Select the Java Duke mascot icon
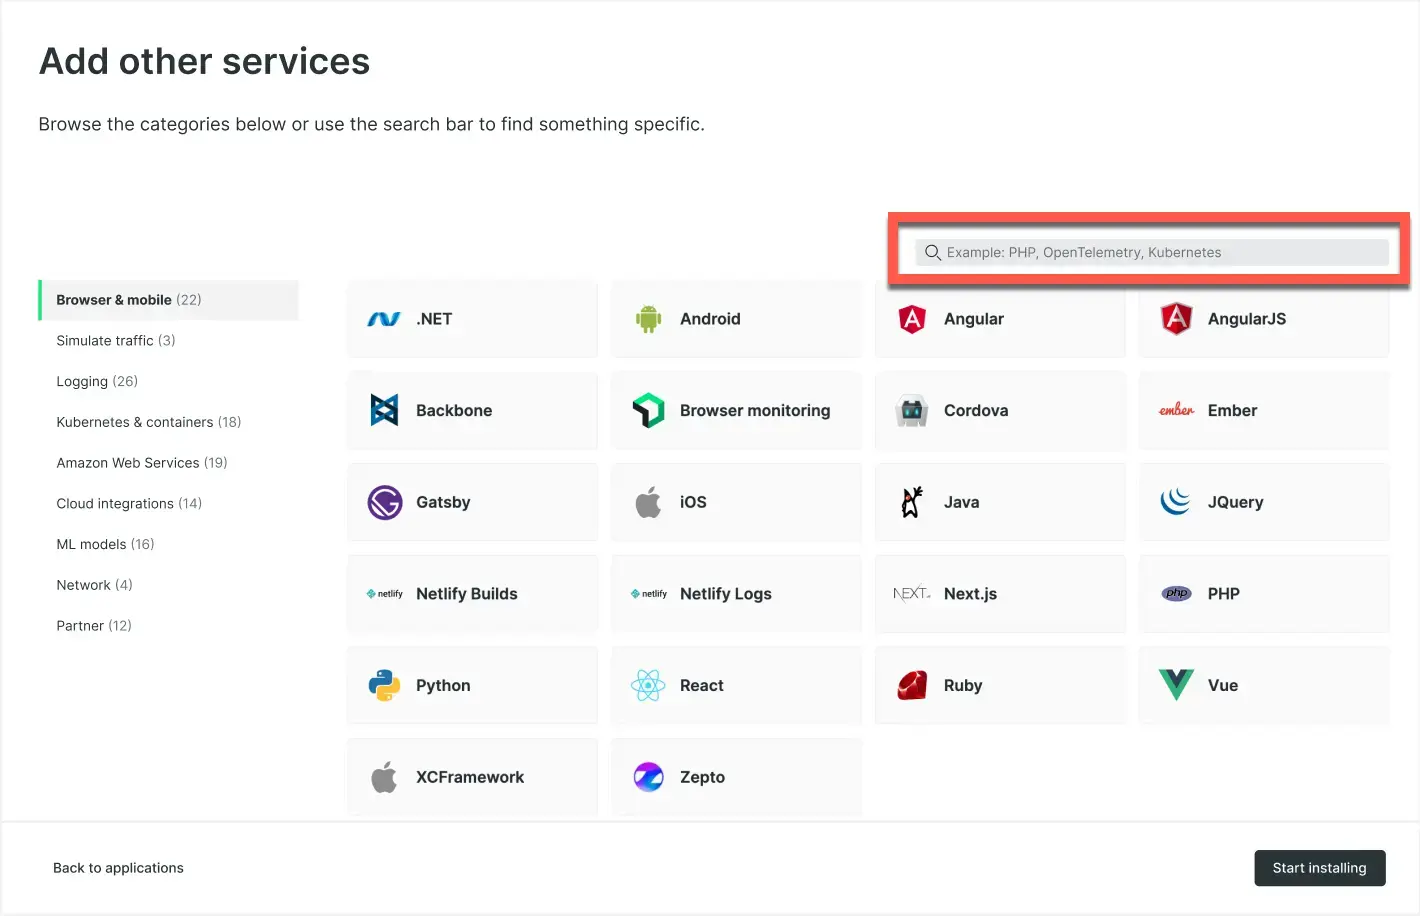Screen dimensions: 1420x916 click(x=912, y=502)
